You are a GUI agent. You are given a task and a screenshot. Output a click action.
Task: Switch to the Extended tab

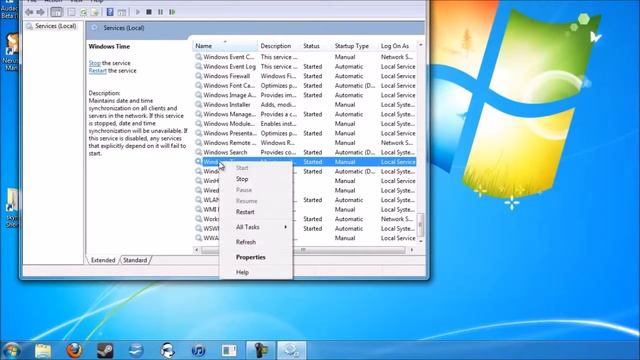point(103,260)
